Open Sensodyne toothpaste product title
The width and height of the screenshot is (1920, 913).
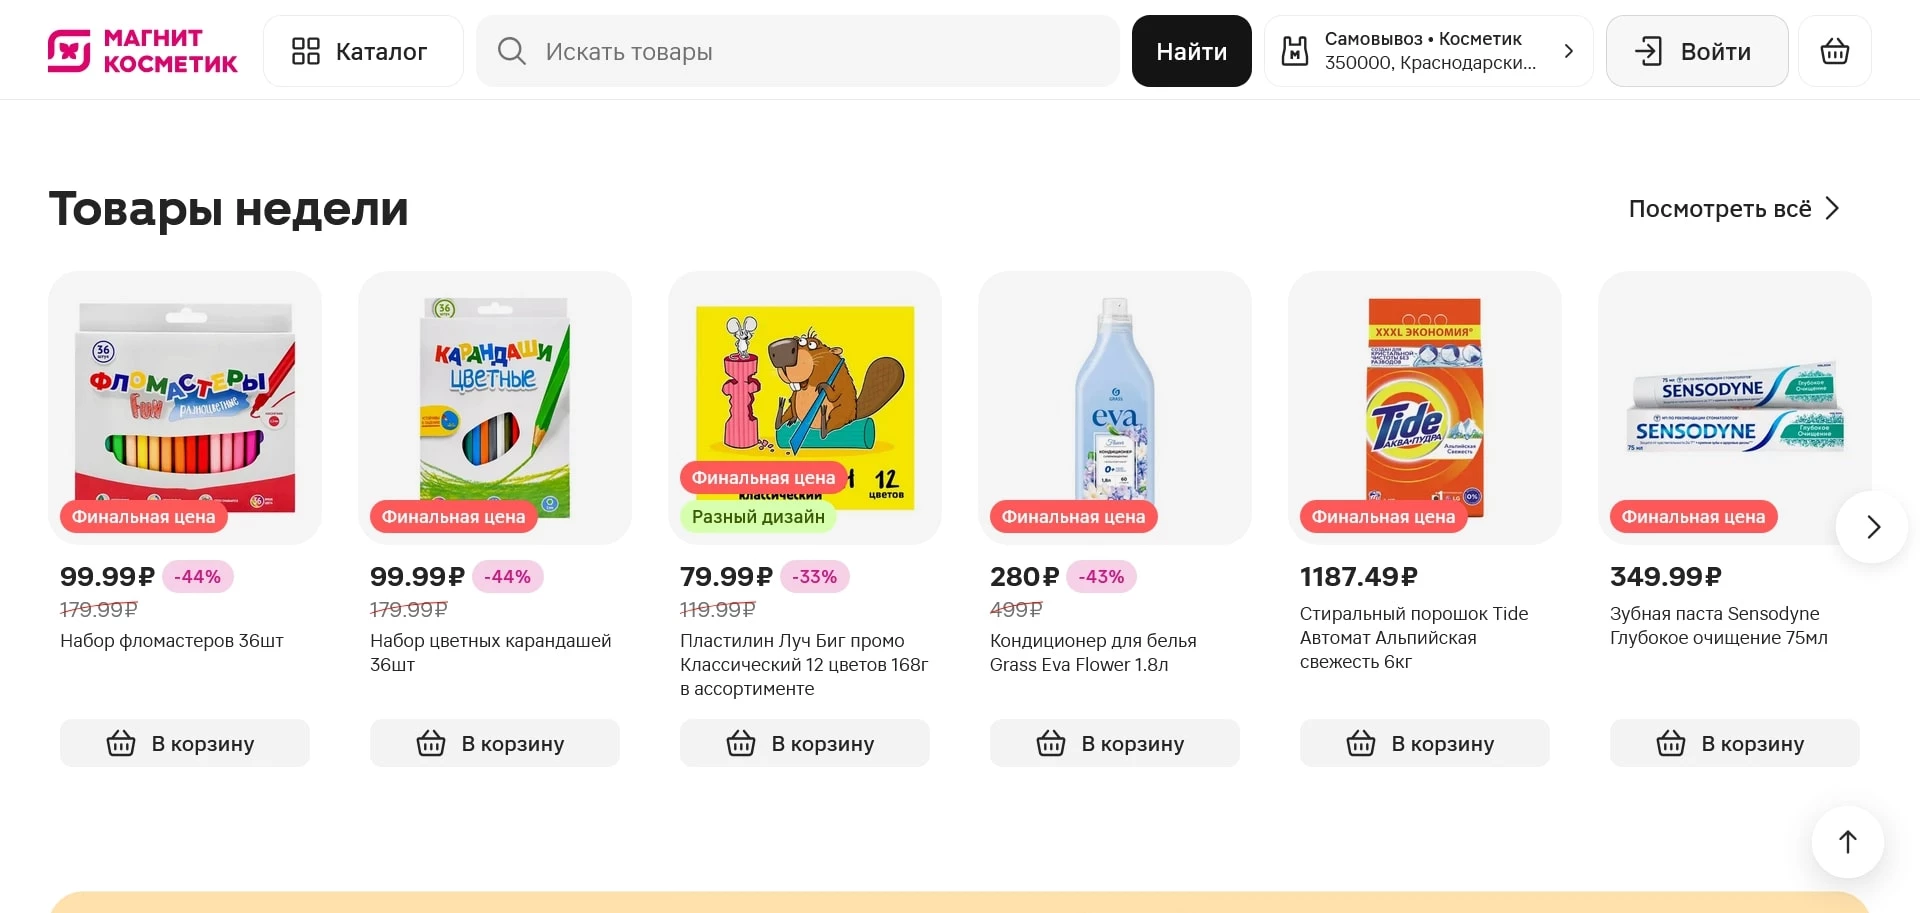tap(1718, 625)
